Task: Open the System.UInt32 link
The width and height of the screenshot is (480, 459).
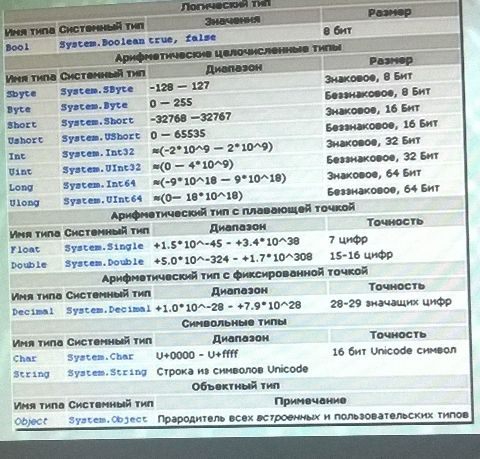Action: pyautogui.click(x=102, y=168)
